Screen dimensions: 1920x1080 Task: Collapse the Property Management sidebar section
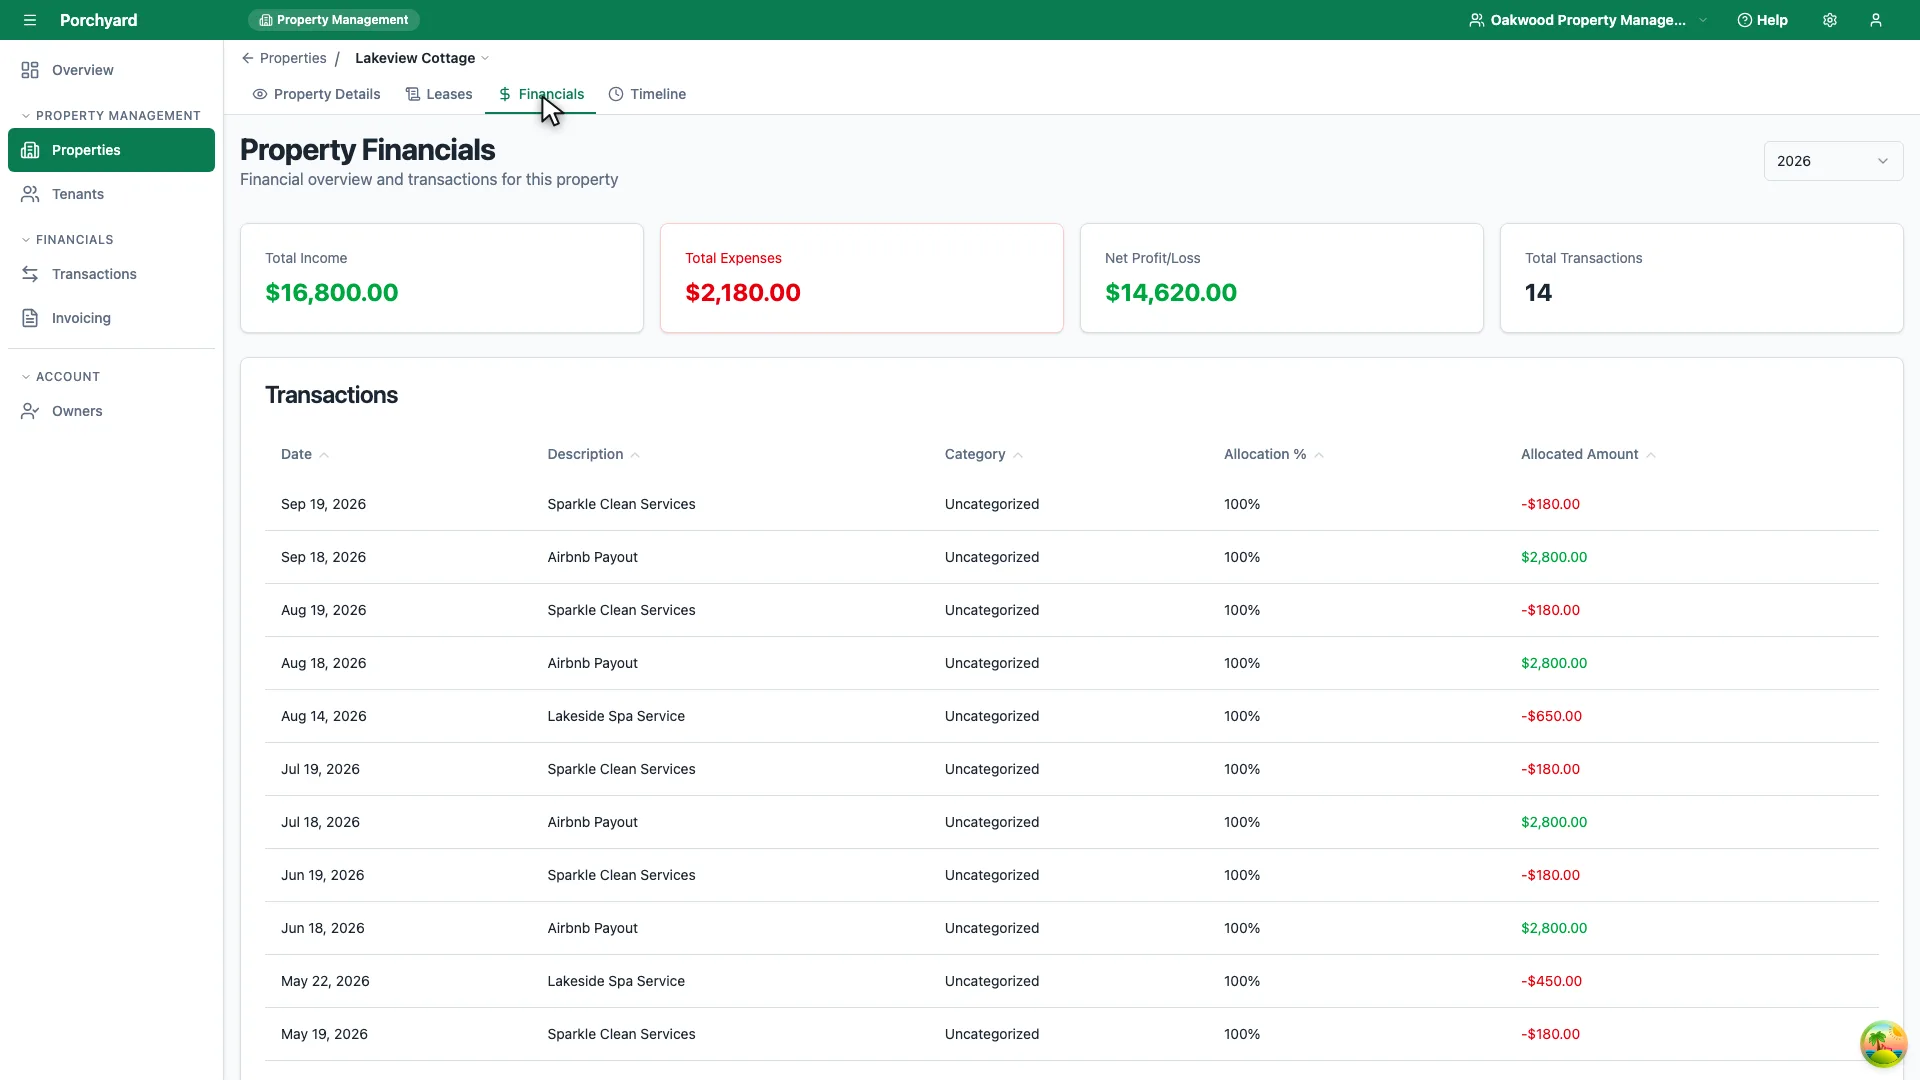[x=111, y=116]
